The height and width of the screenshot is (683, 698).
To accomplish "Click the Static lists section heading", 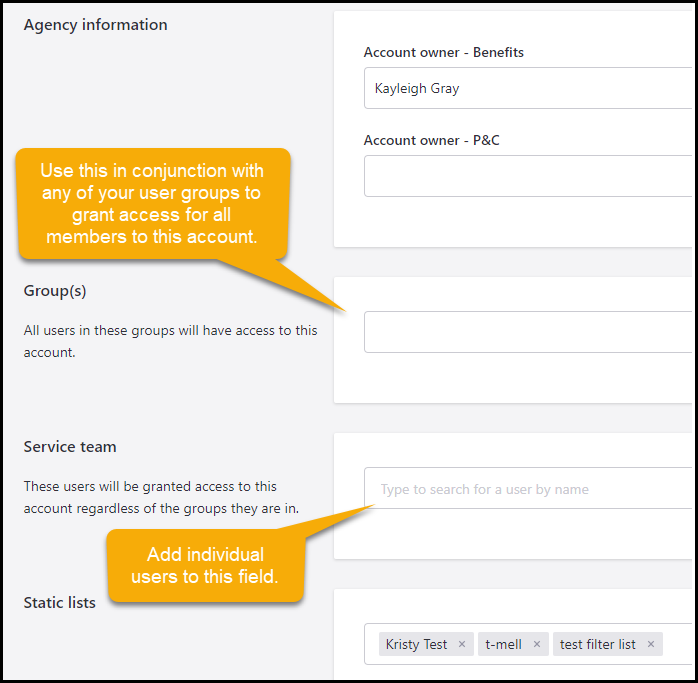I will [x=60, y=602].
